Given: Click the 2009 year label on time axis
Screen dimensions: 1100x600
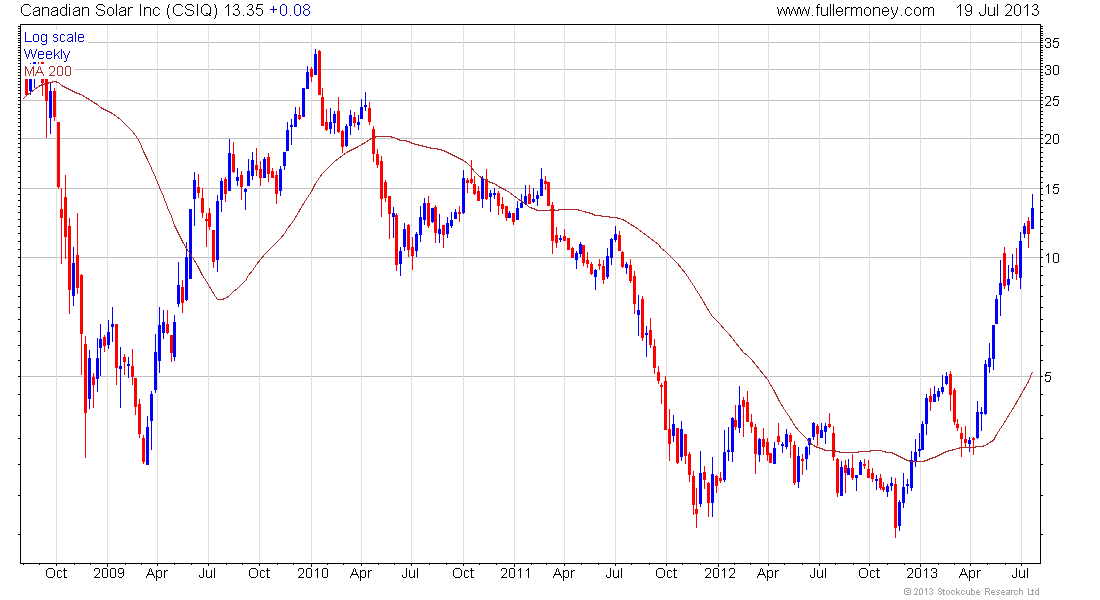Looking at the screenshot, I should [109, 573].
